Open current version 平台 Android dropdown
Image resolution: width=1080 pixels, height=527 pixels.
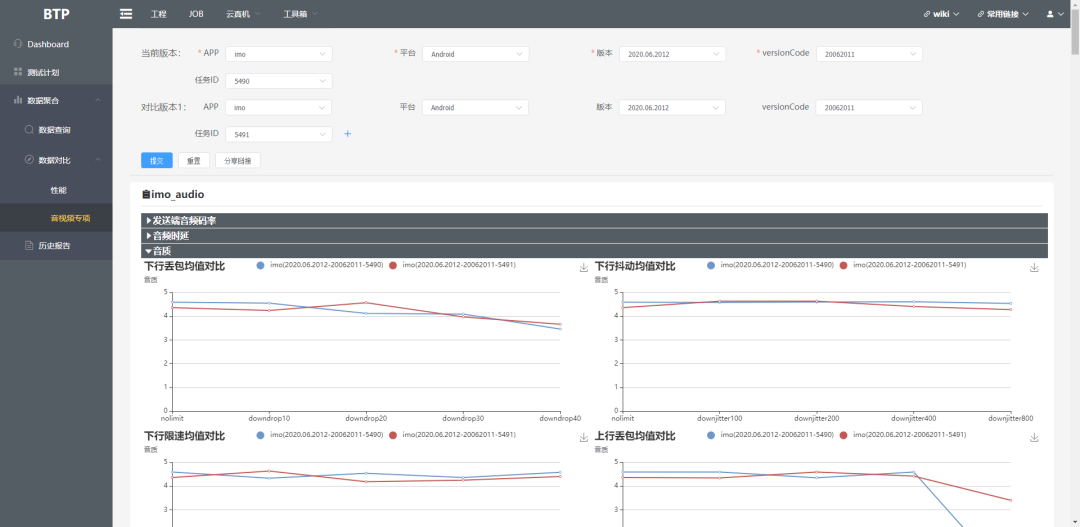[476, 54]
